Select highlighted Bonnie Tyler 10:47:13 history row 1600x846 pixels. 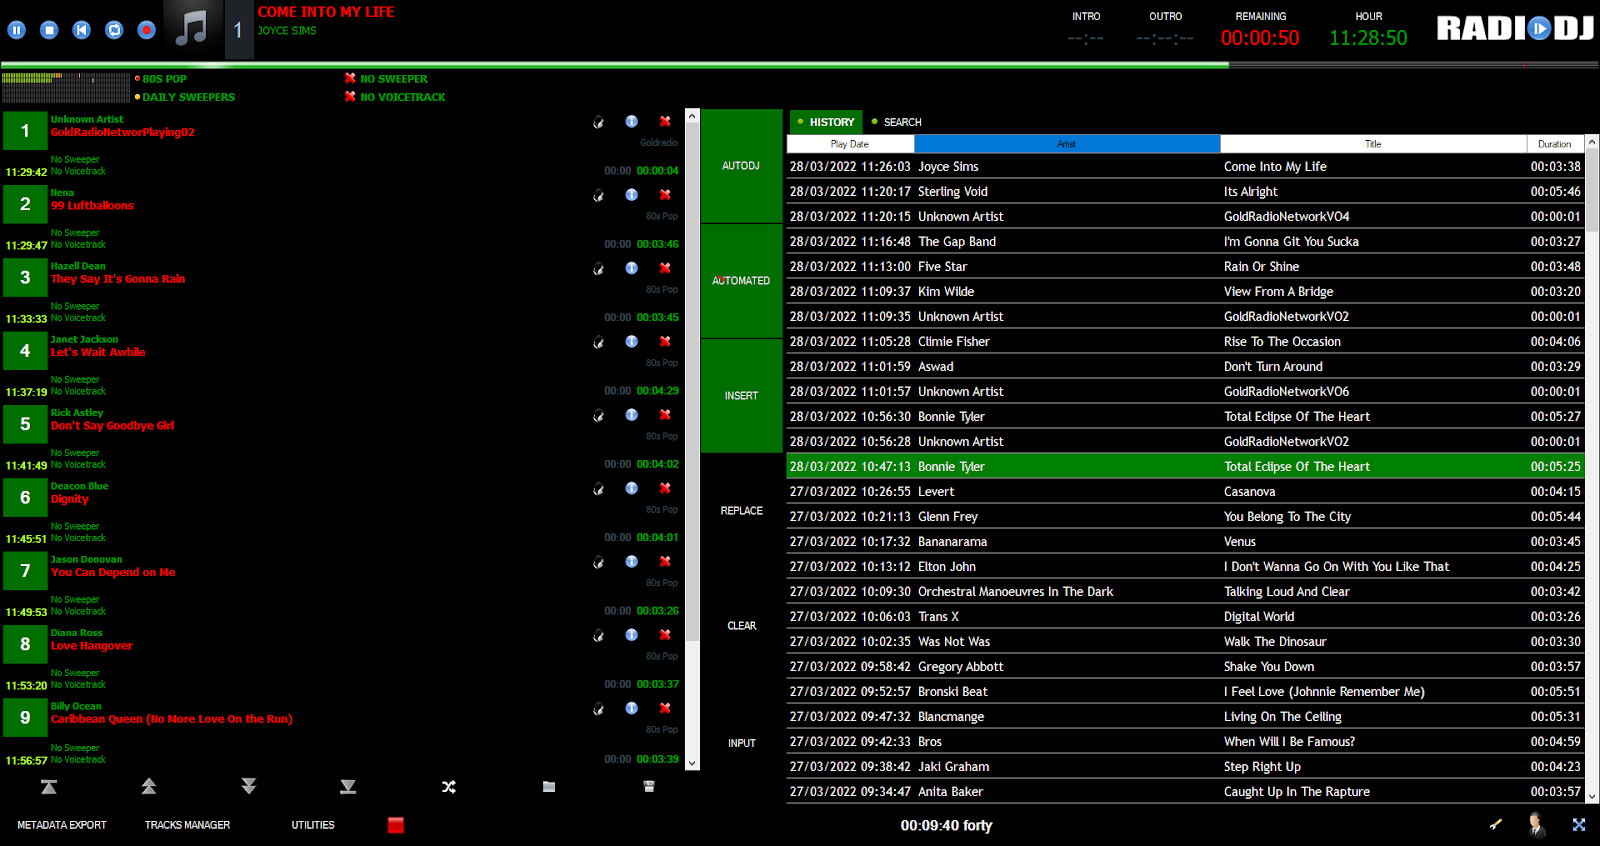[x=1185, y=466]
